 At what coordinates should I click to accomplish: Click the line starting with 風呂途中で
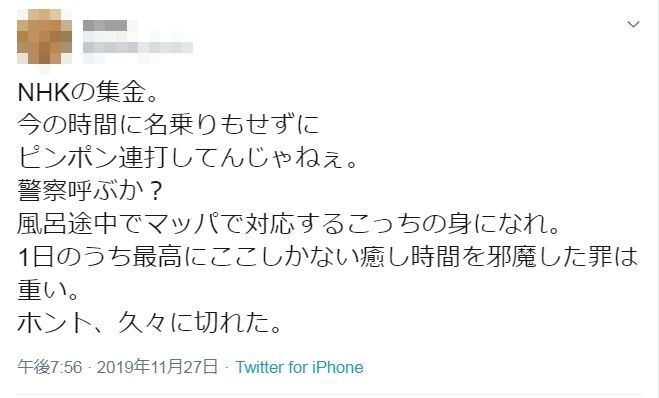coord(289,224)
